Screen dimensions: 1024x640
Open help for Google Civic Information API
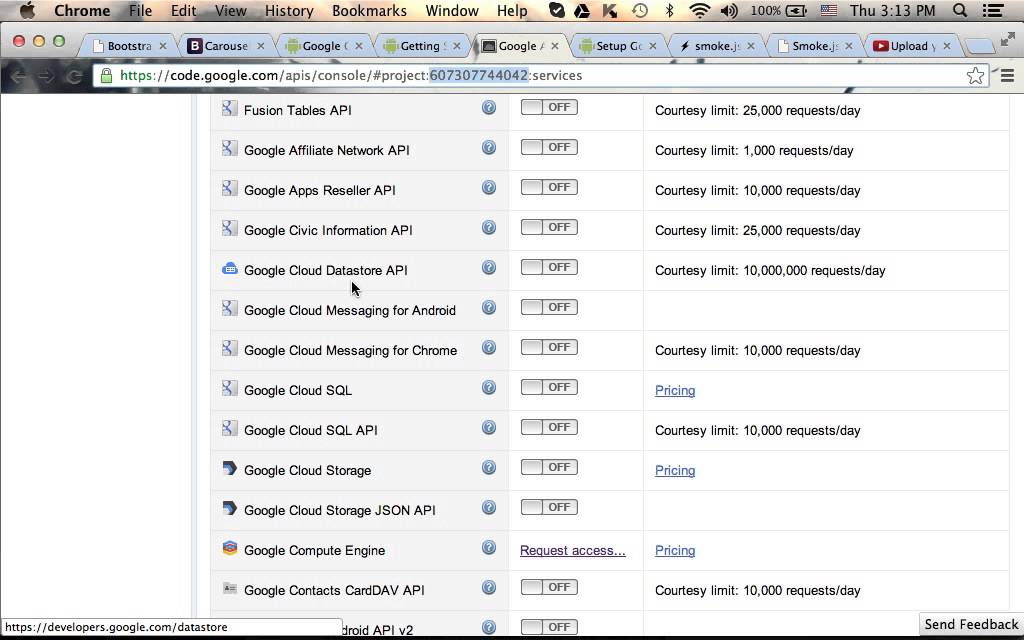point(488,228)
